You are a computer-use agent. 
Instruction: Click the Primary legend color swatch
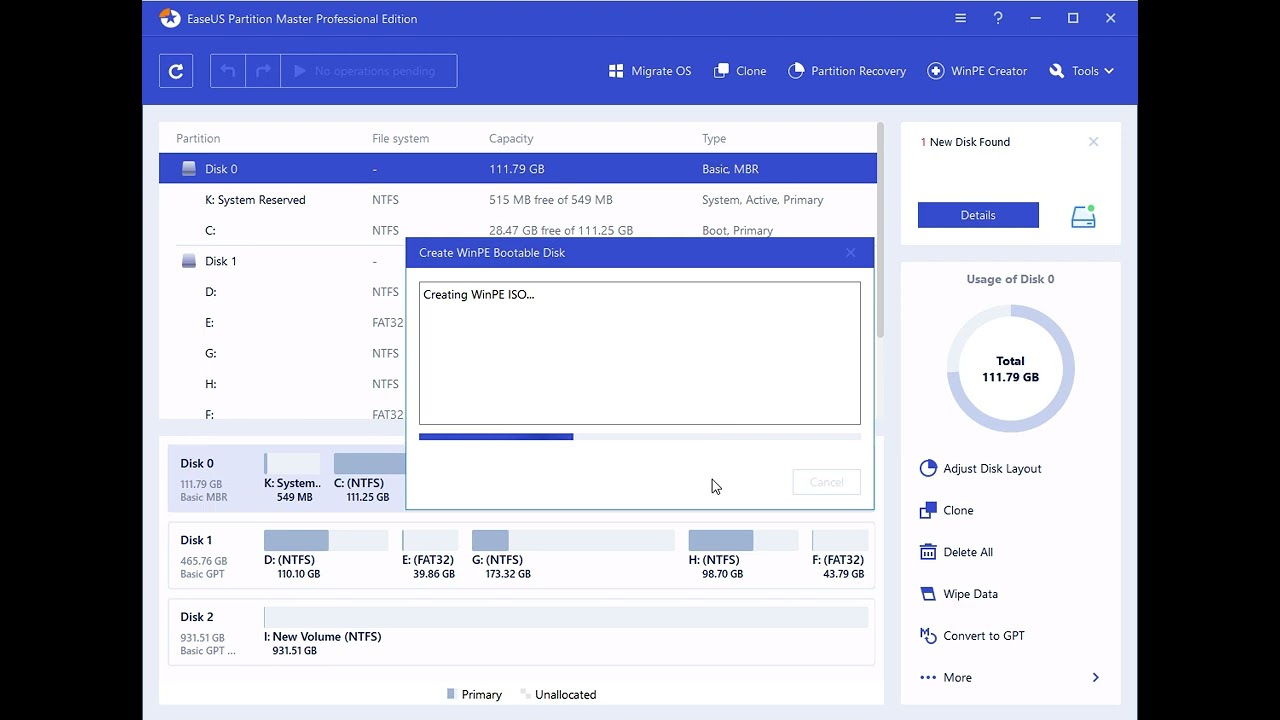[451, 694]
